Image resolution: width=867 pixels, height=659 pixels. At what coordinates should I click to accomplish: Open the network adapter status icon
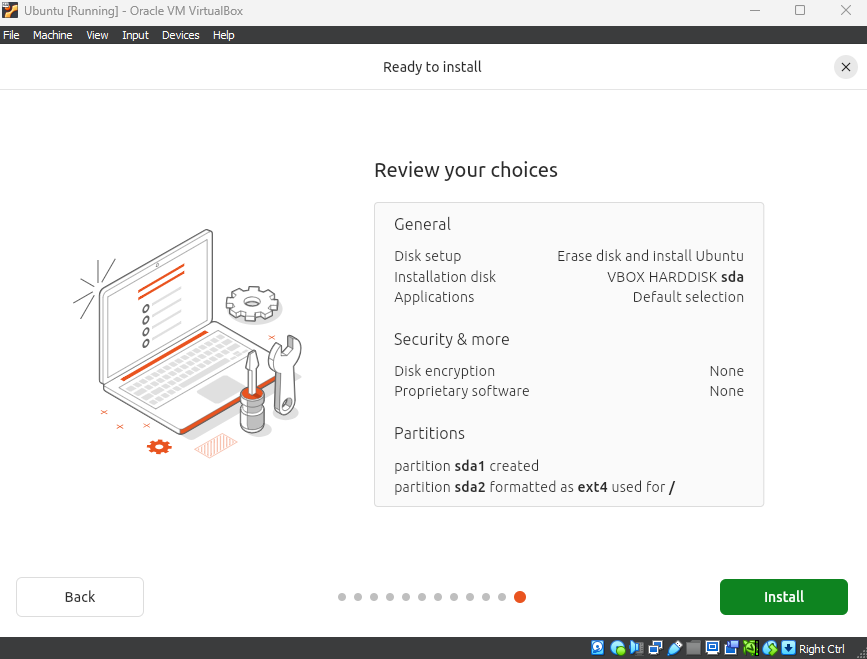pos(656,648)
